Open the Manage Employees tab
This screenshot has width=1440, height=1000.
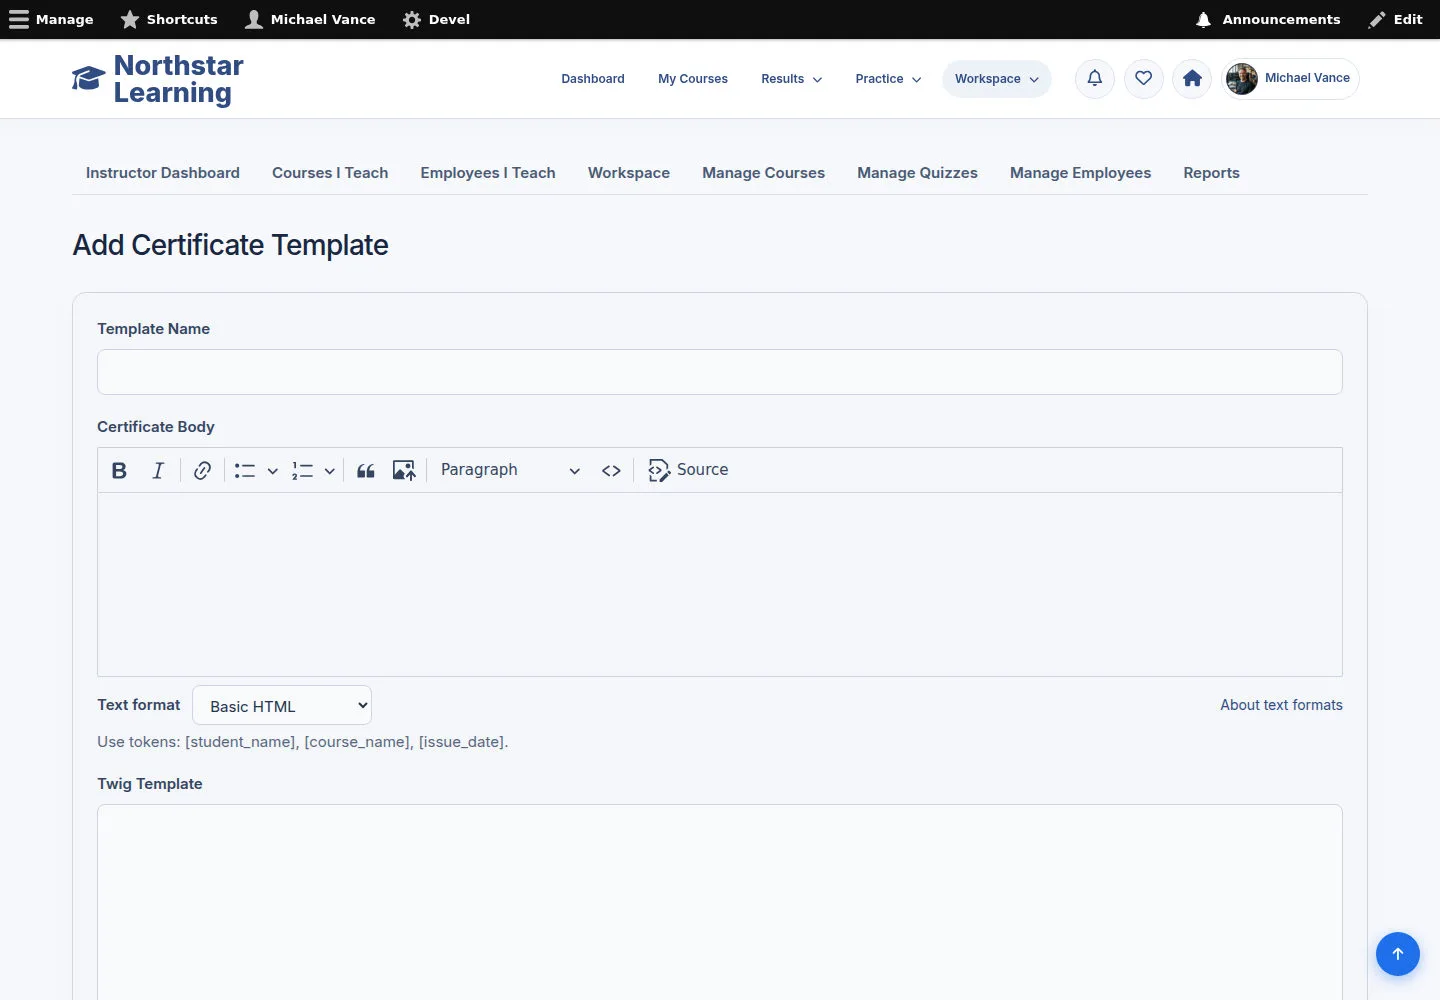(x=1081, y=173)
